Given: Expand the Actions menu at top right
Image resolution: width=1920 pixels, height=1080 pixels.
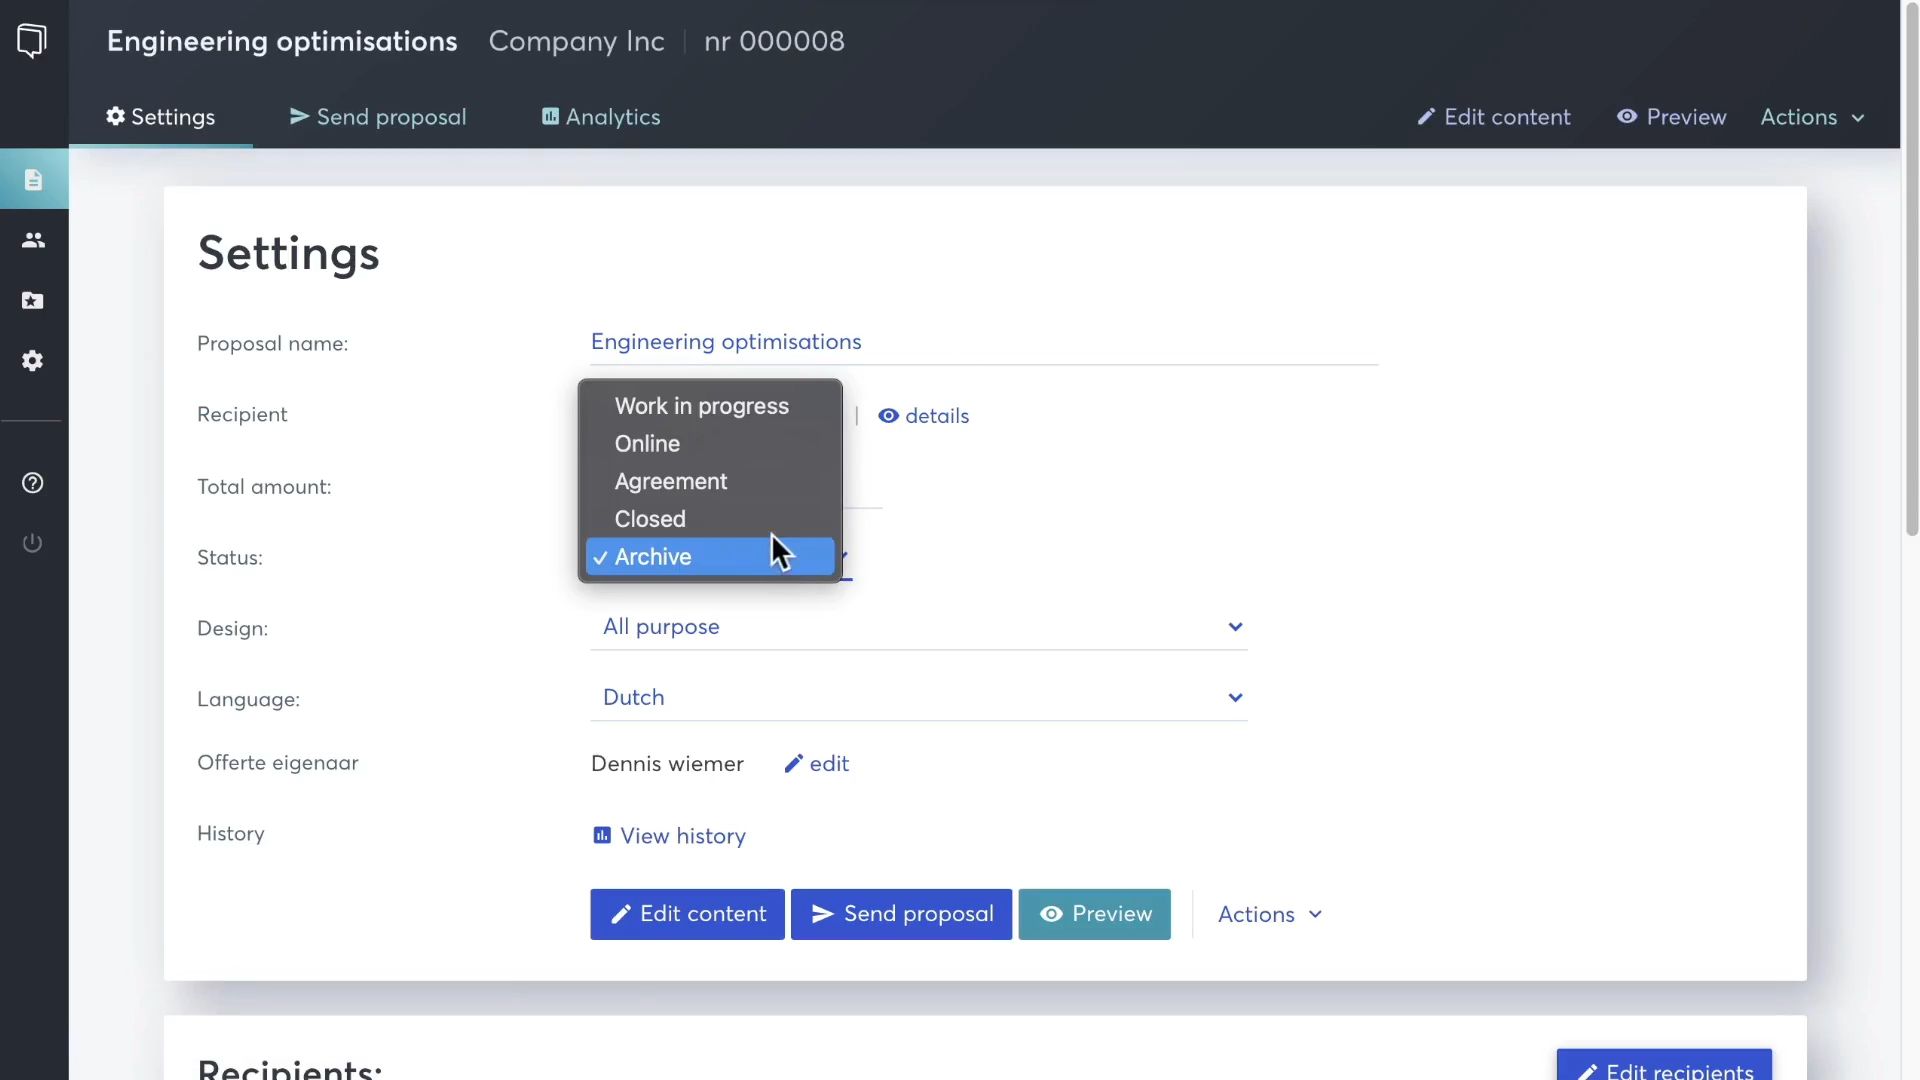Looking at the screenshot, I should coord(1812,117).
